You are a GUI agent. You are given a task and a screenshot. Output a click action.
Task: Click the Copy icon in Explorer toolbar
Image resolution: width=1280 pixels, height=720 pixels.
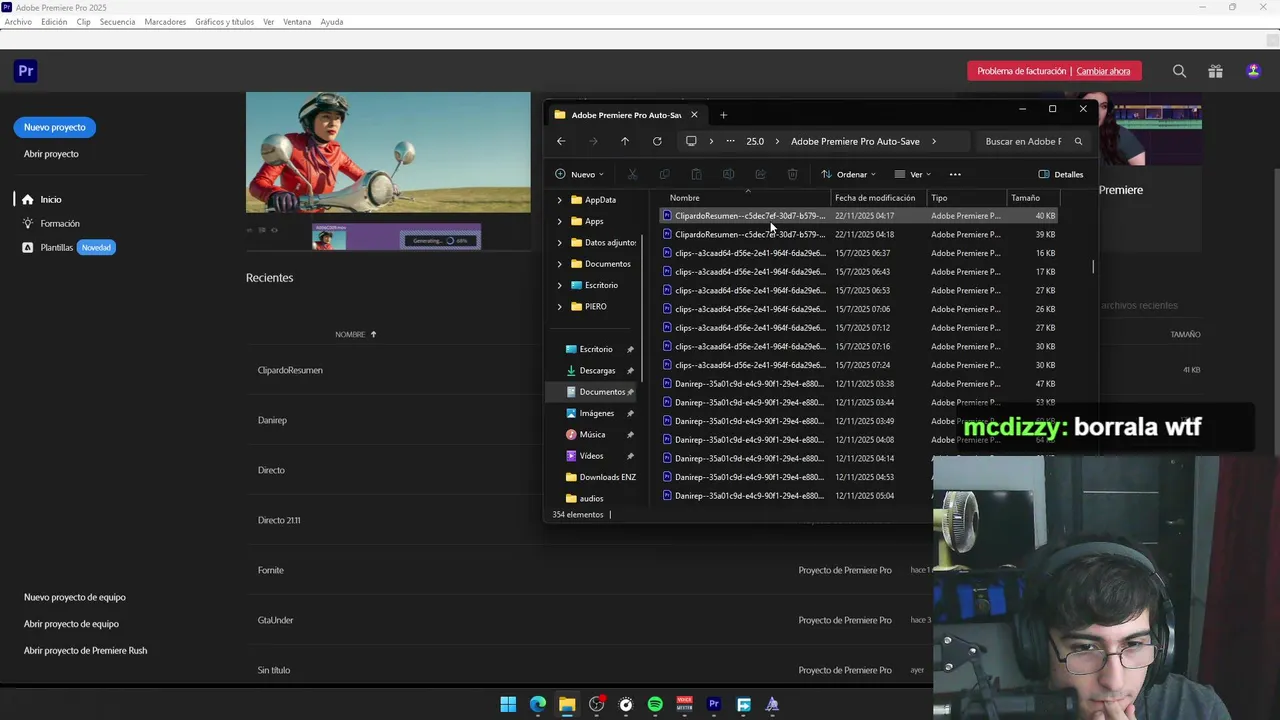[x=664, y=174]
